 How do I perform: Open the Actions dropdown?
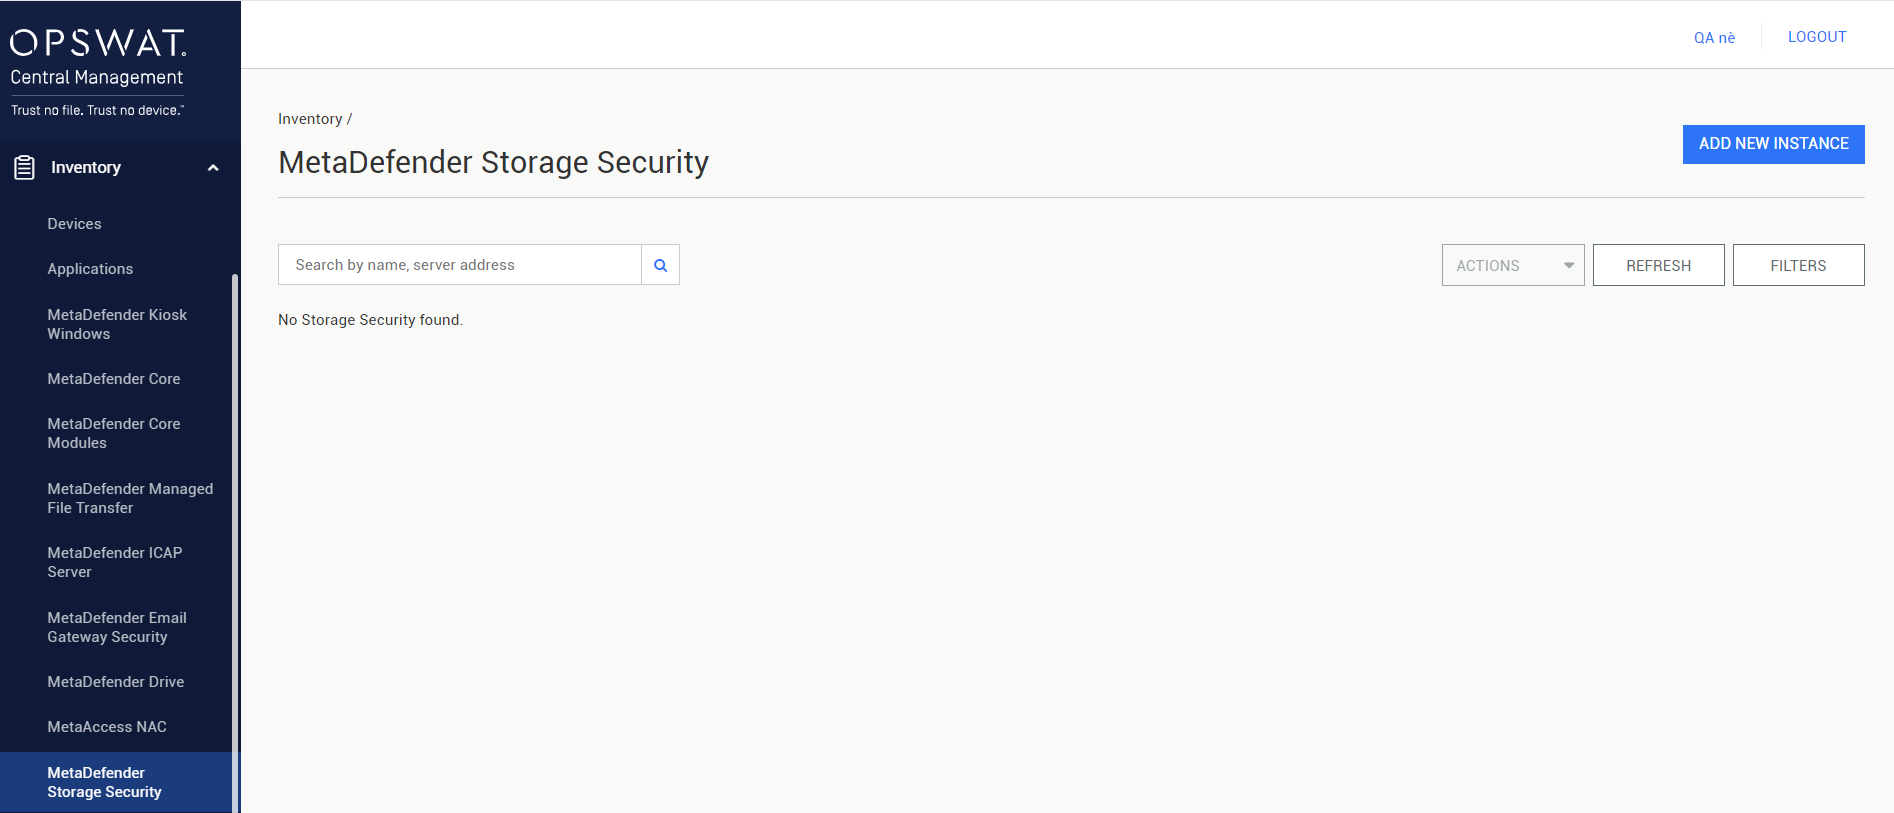(x=1513, y=265)
